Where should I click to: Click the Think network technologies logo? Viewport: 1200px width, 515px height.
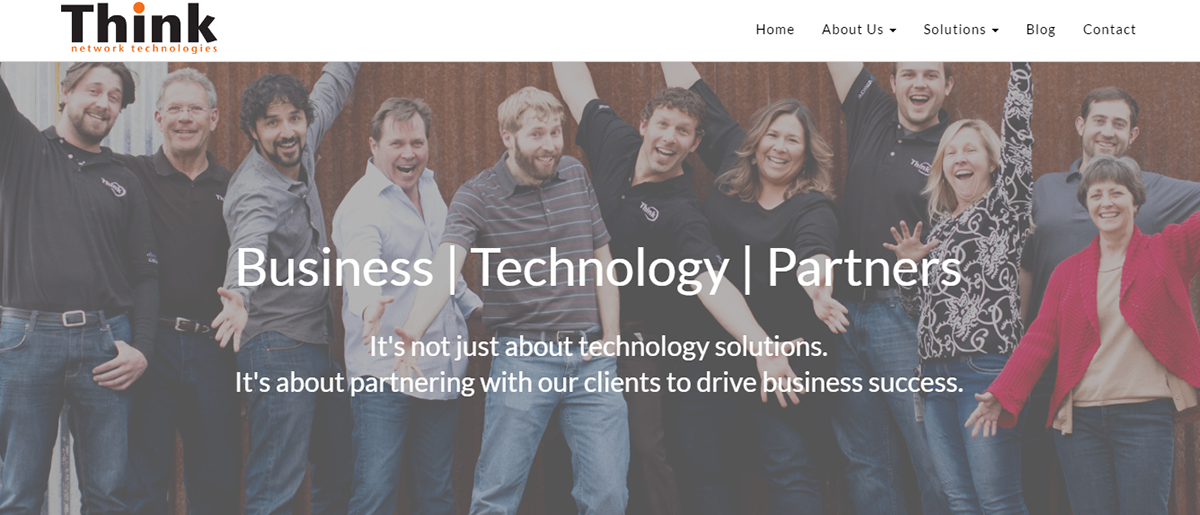click(x=139, y=28)
